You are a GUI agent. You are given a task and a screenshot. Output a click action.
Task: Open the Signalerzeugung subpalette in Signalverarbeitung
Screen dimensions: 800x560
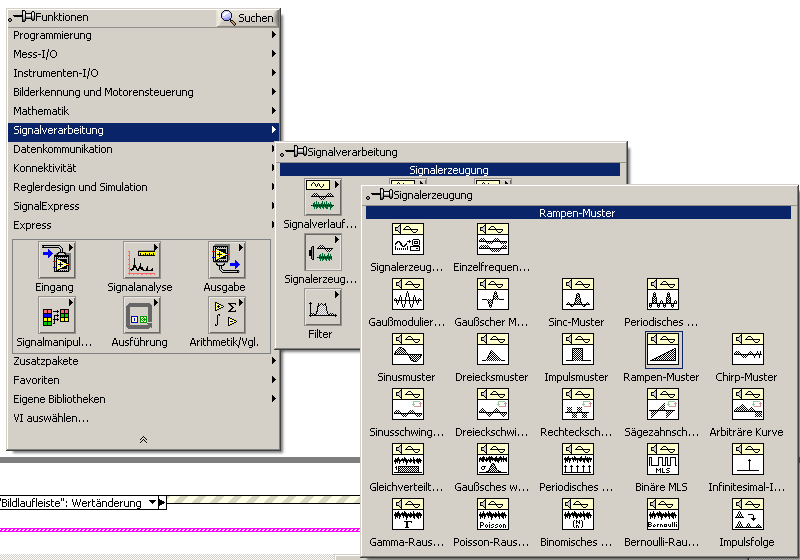click(322, 252)
